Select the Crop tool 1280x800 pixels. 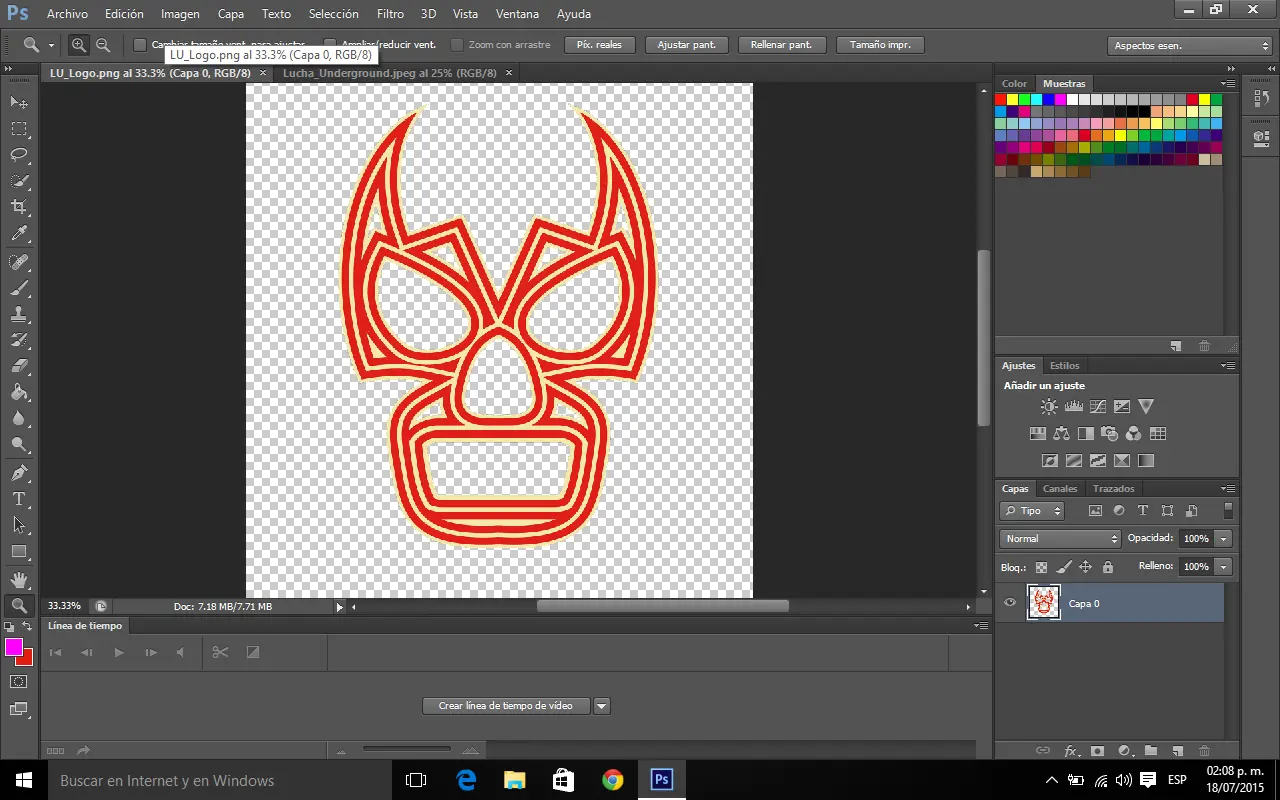pos(19,207)
